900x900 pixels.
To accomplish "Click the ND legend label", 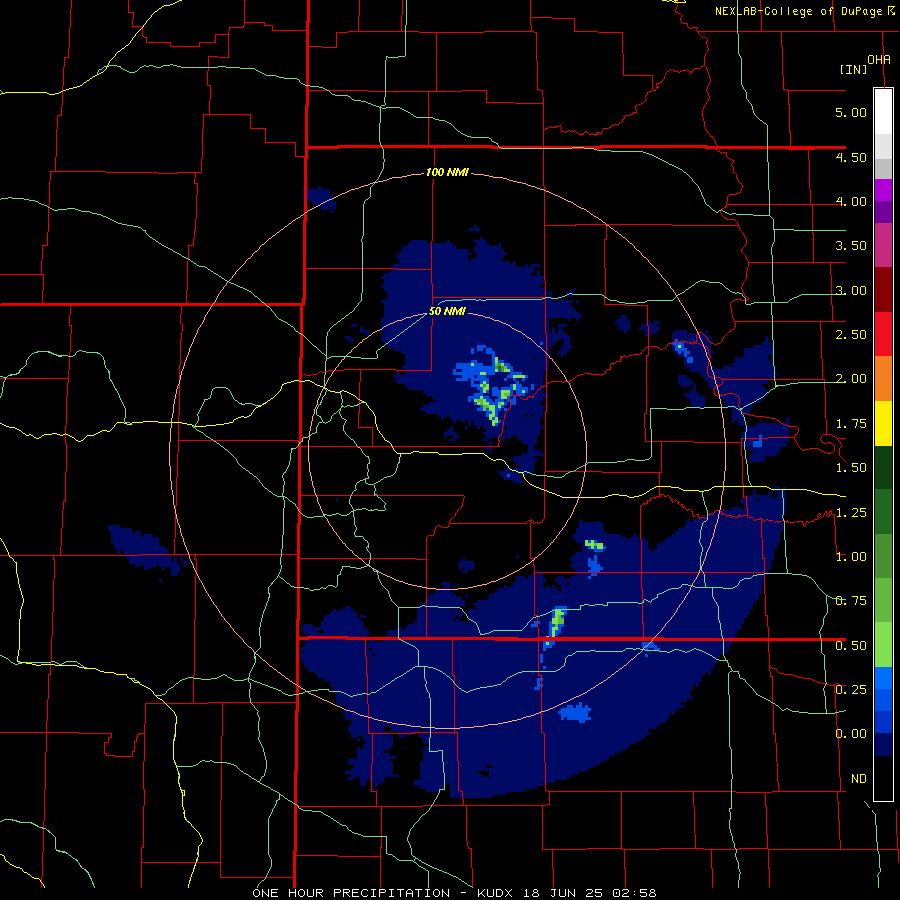I will pos(859,779).
